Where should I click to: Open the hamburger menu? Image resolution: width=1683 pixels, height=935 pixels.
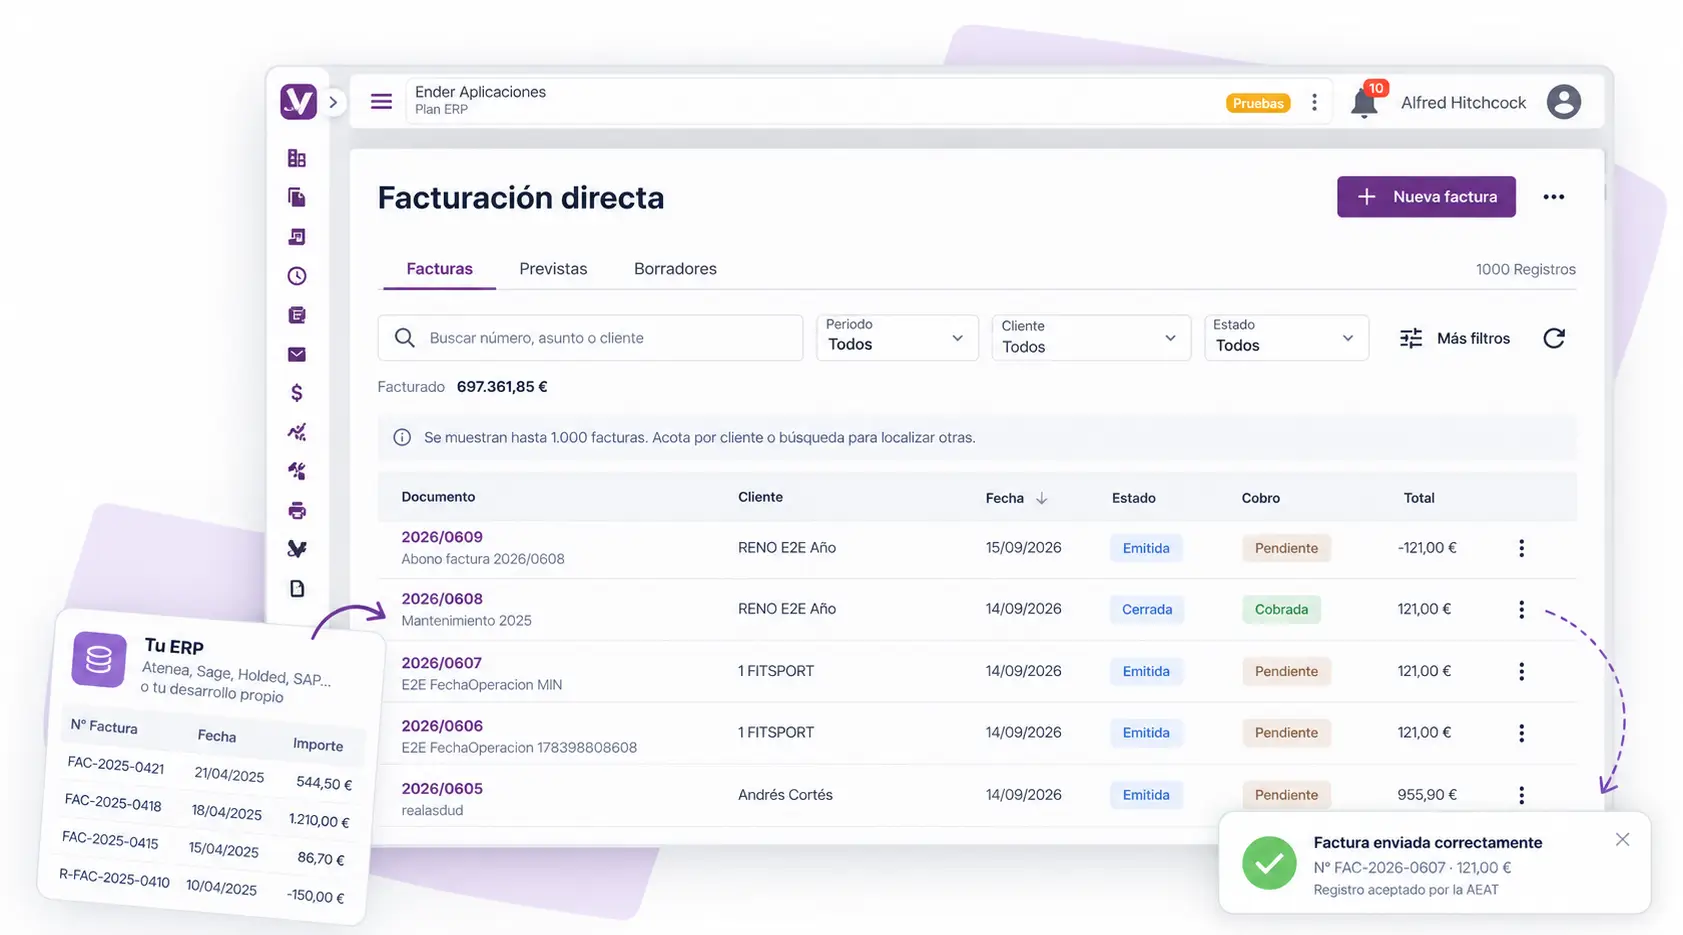click(x=381, y=102)
